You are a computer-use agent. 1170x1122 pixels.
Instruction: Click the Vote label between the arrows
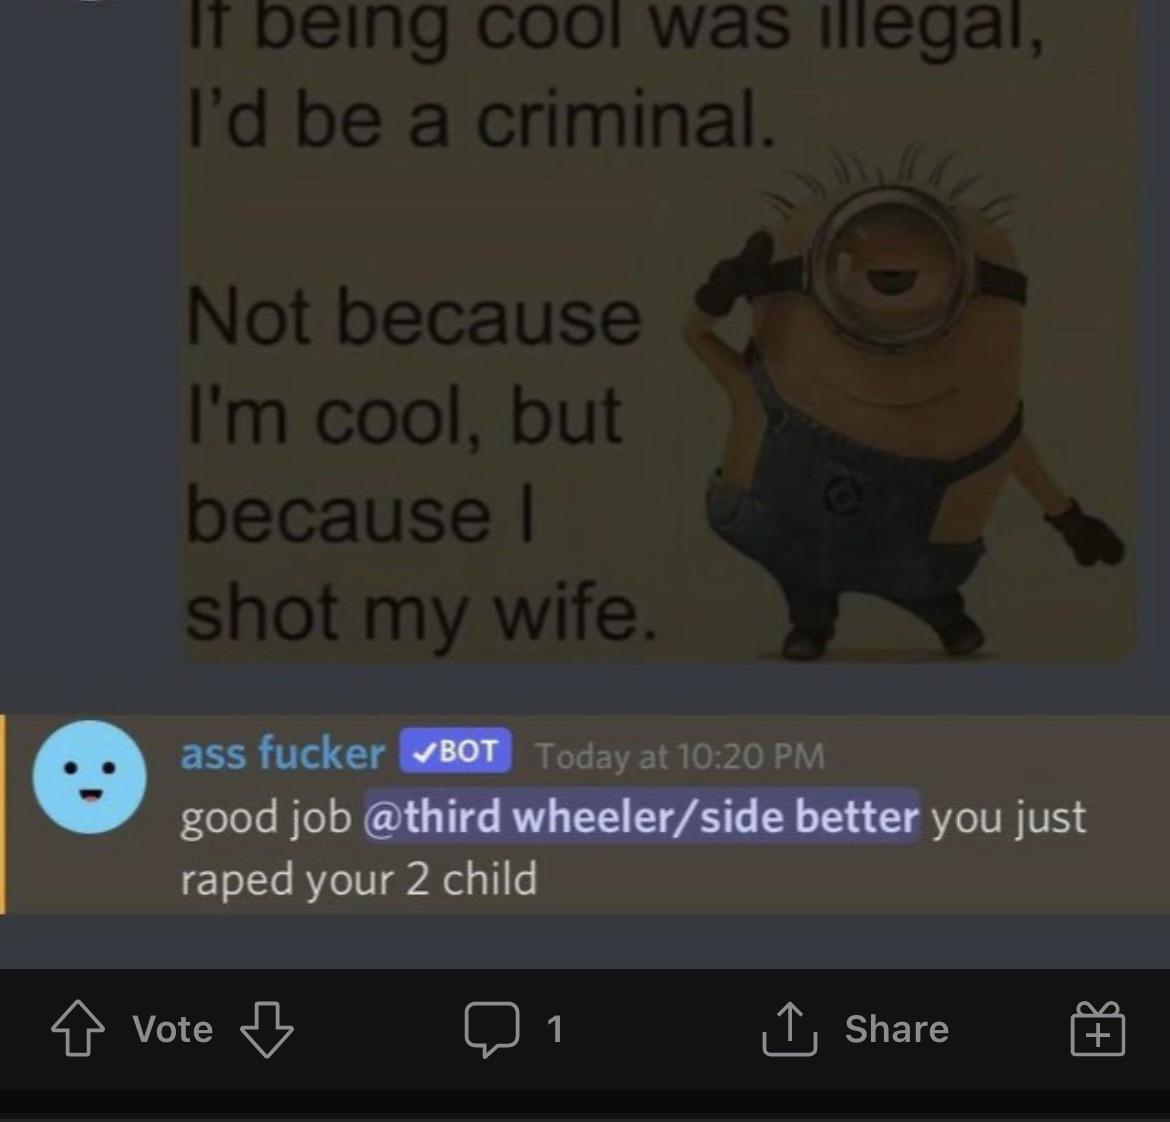[x=173, y=1029]
